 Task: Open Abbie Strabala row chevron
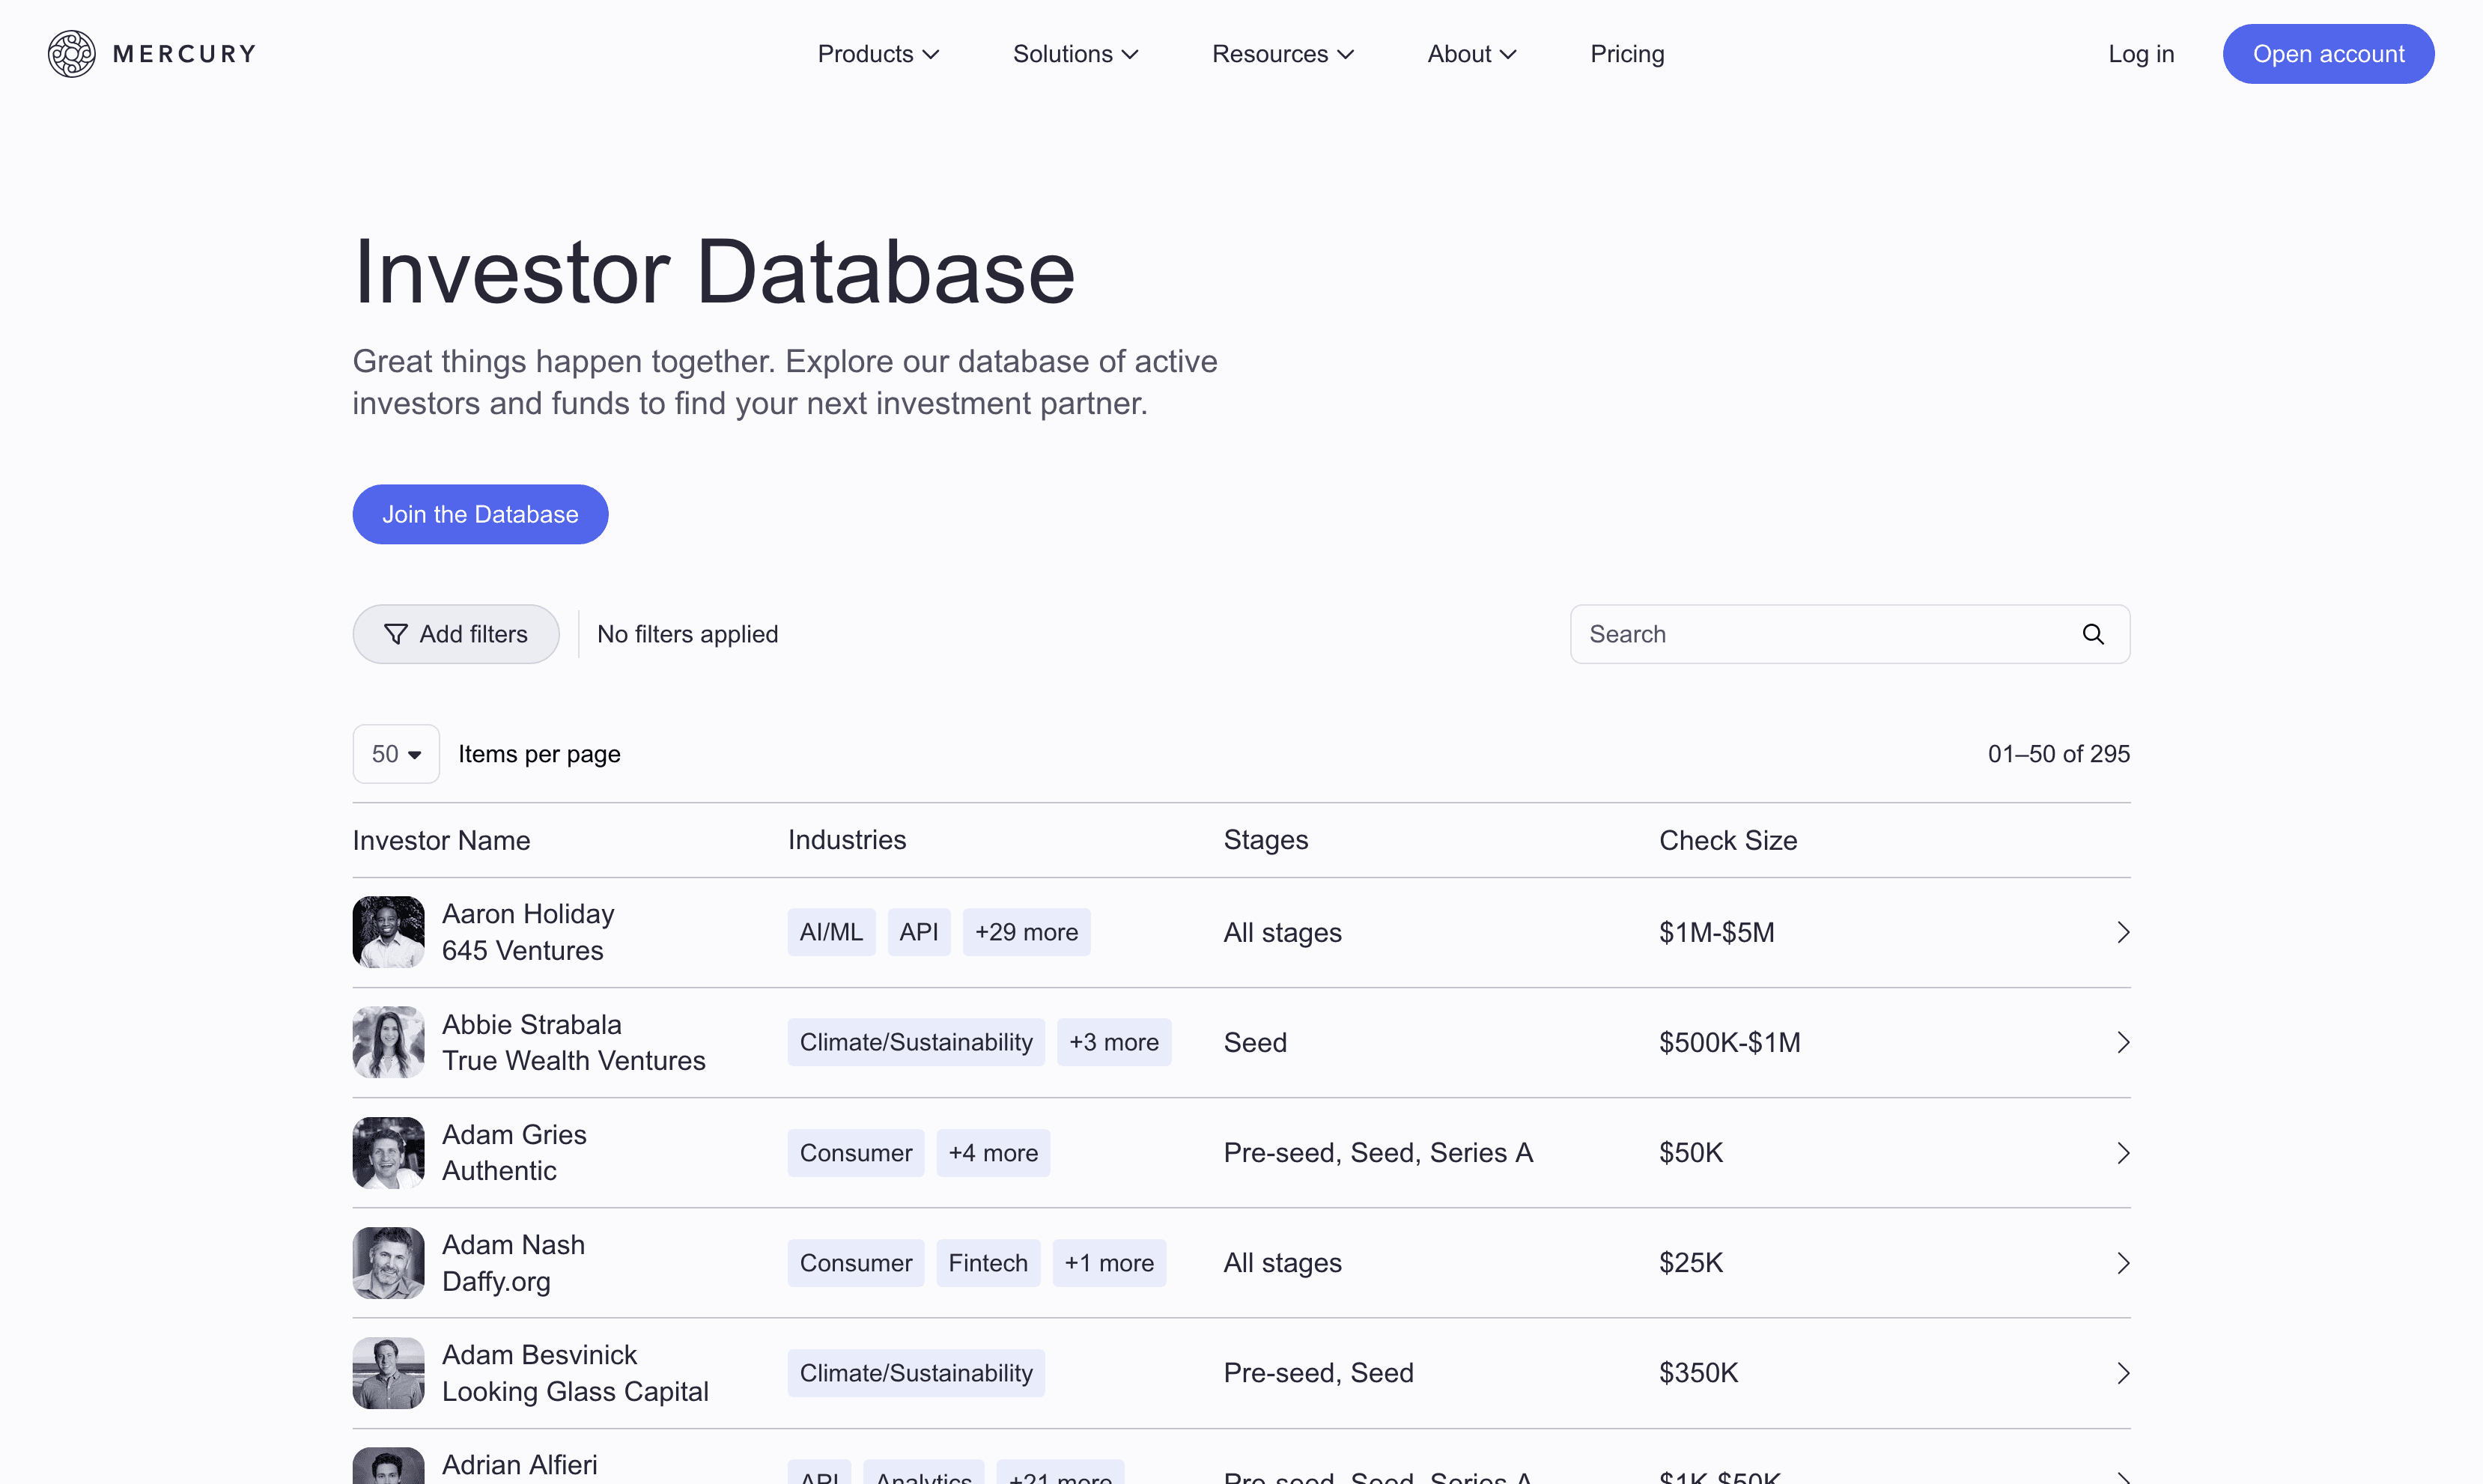pos(2122,1042)
